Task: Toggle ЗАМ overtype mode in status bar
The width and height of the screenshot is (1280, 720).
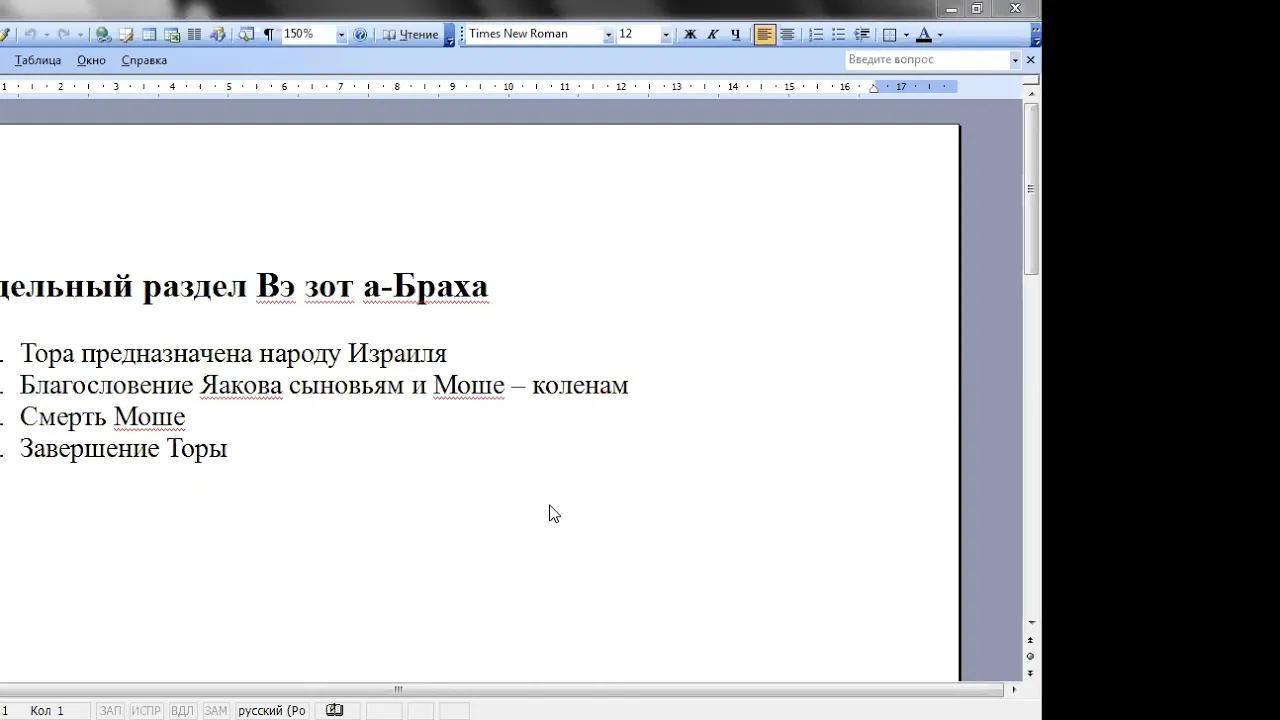Action: [x=216, y=711]
